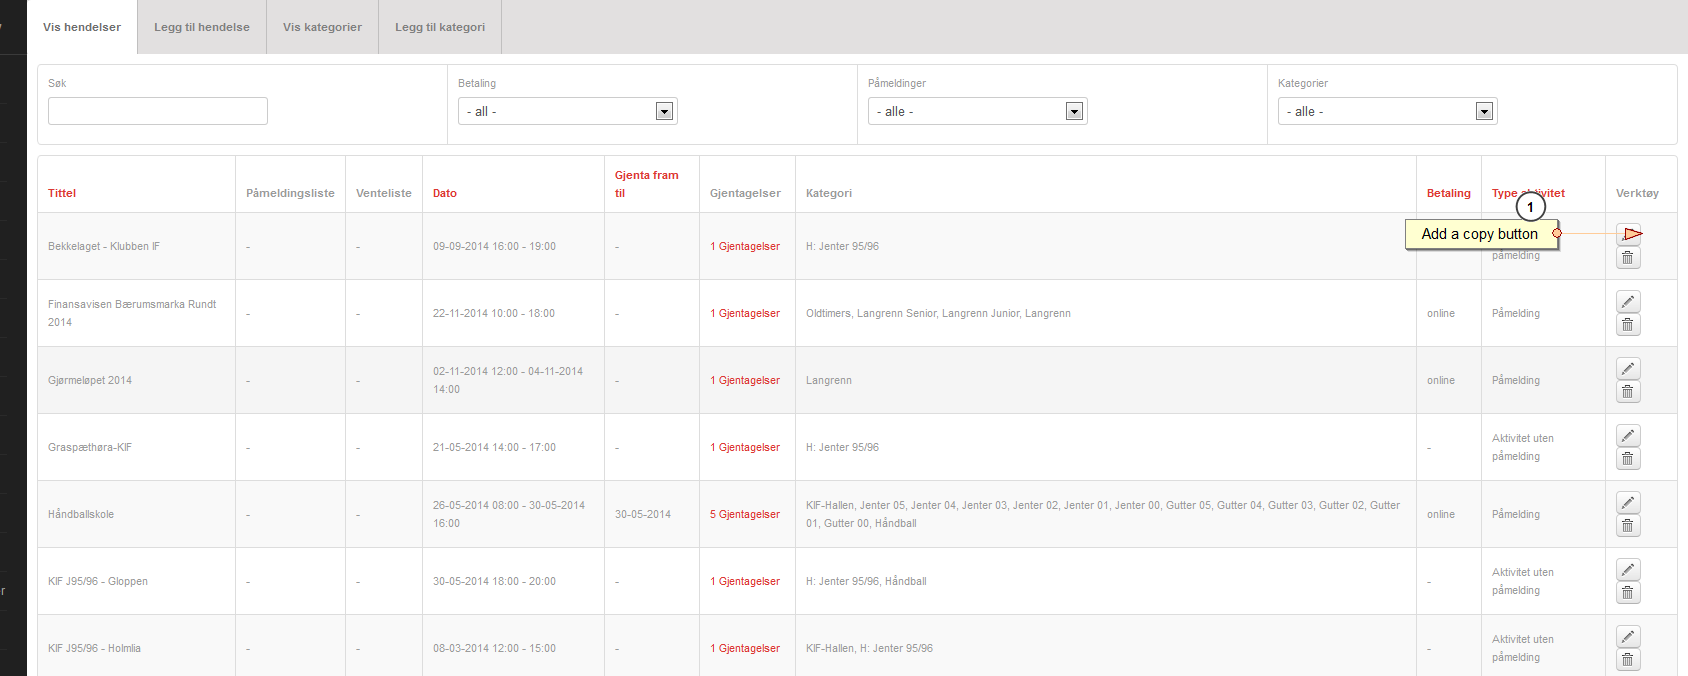The height and width of the screenshot is (676, 1688).
Task: Click the date 08-03-2014 12:00 - 15:00
Action: (x=494, y=648)
